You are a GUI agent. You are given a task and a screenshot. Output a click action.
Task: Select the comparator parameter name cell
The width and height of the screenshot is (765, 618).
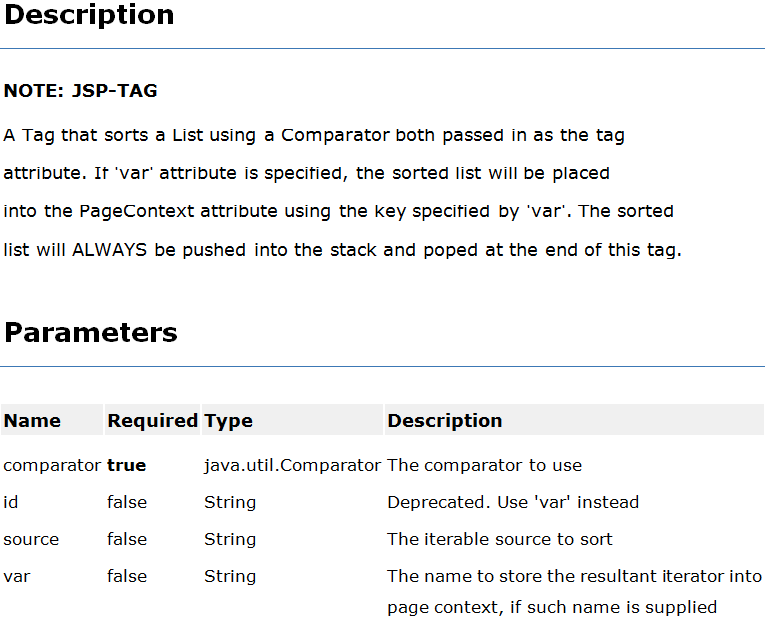point(52,465)
